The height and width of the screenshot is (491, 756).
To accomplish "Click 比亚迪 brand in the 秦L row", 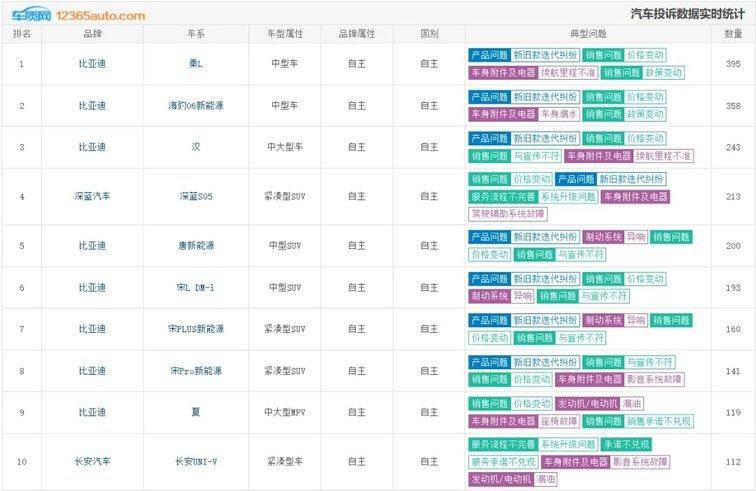I will click(93, 64).
